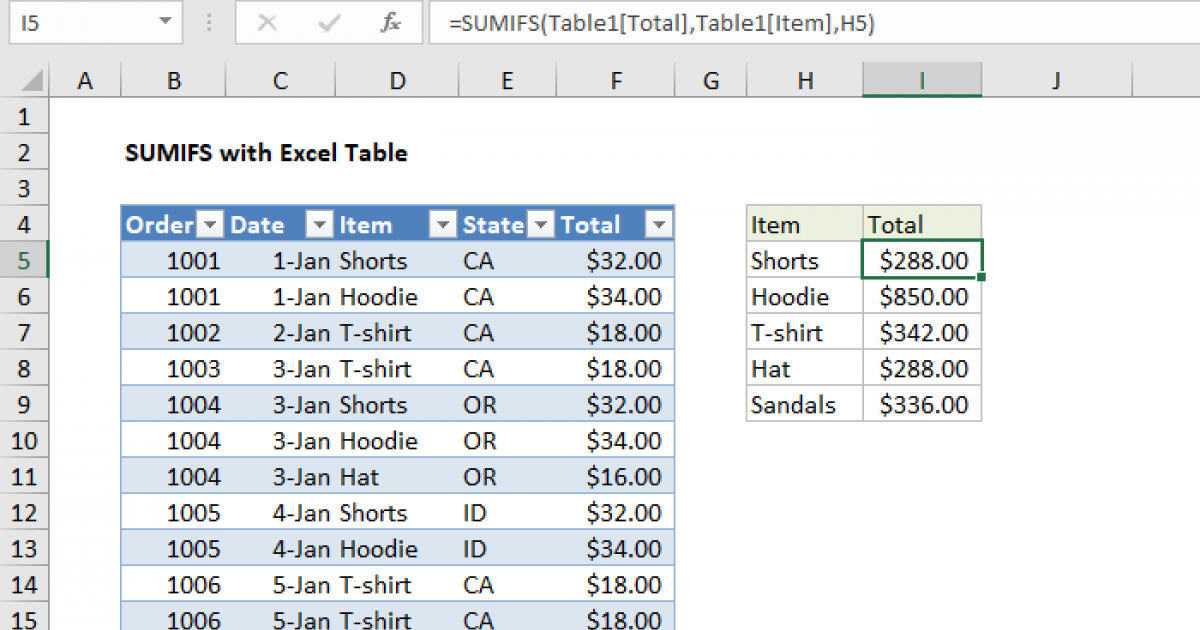Select the Sandals total cell $336.00
This screenshot has height=630, width=1200.
click(x=921, y=404)
